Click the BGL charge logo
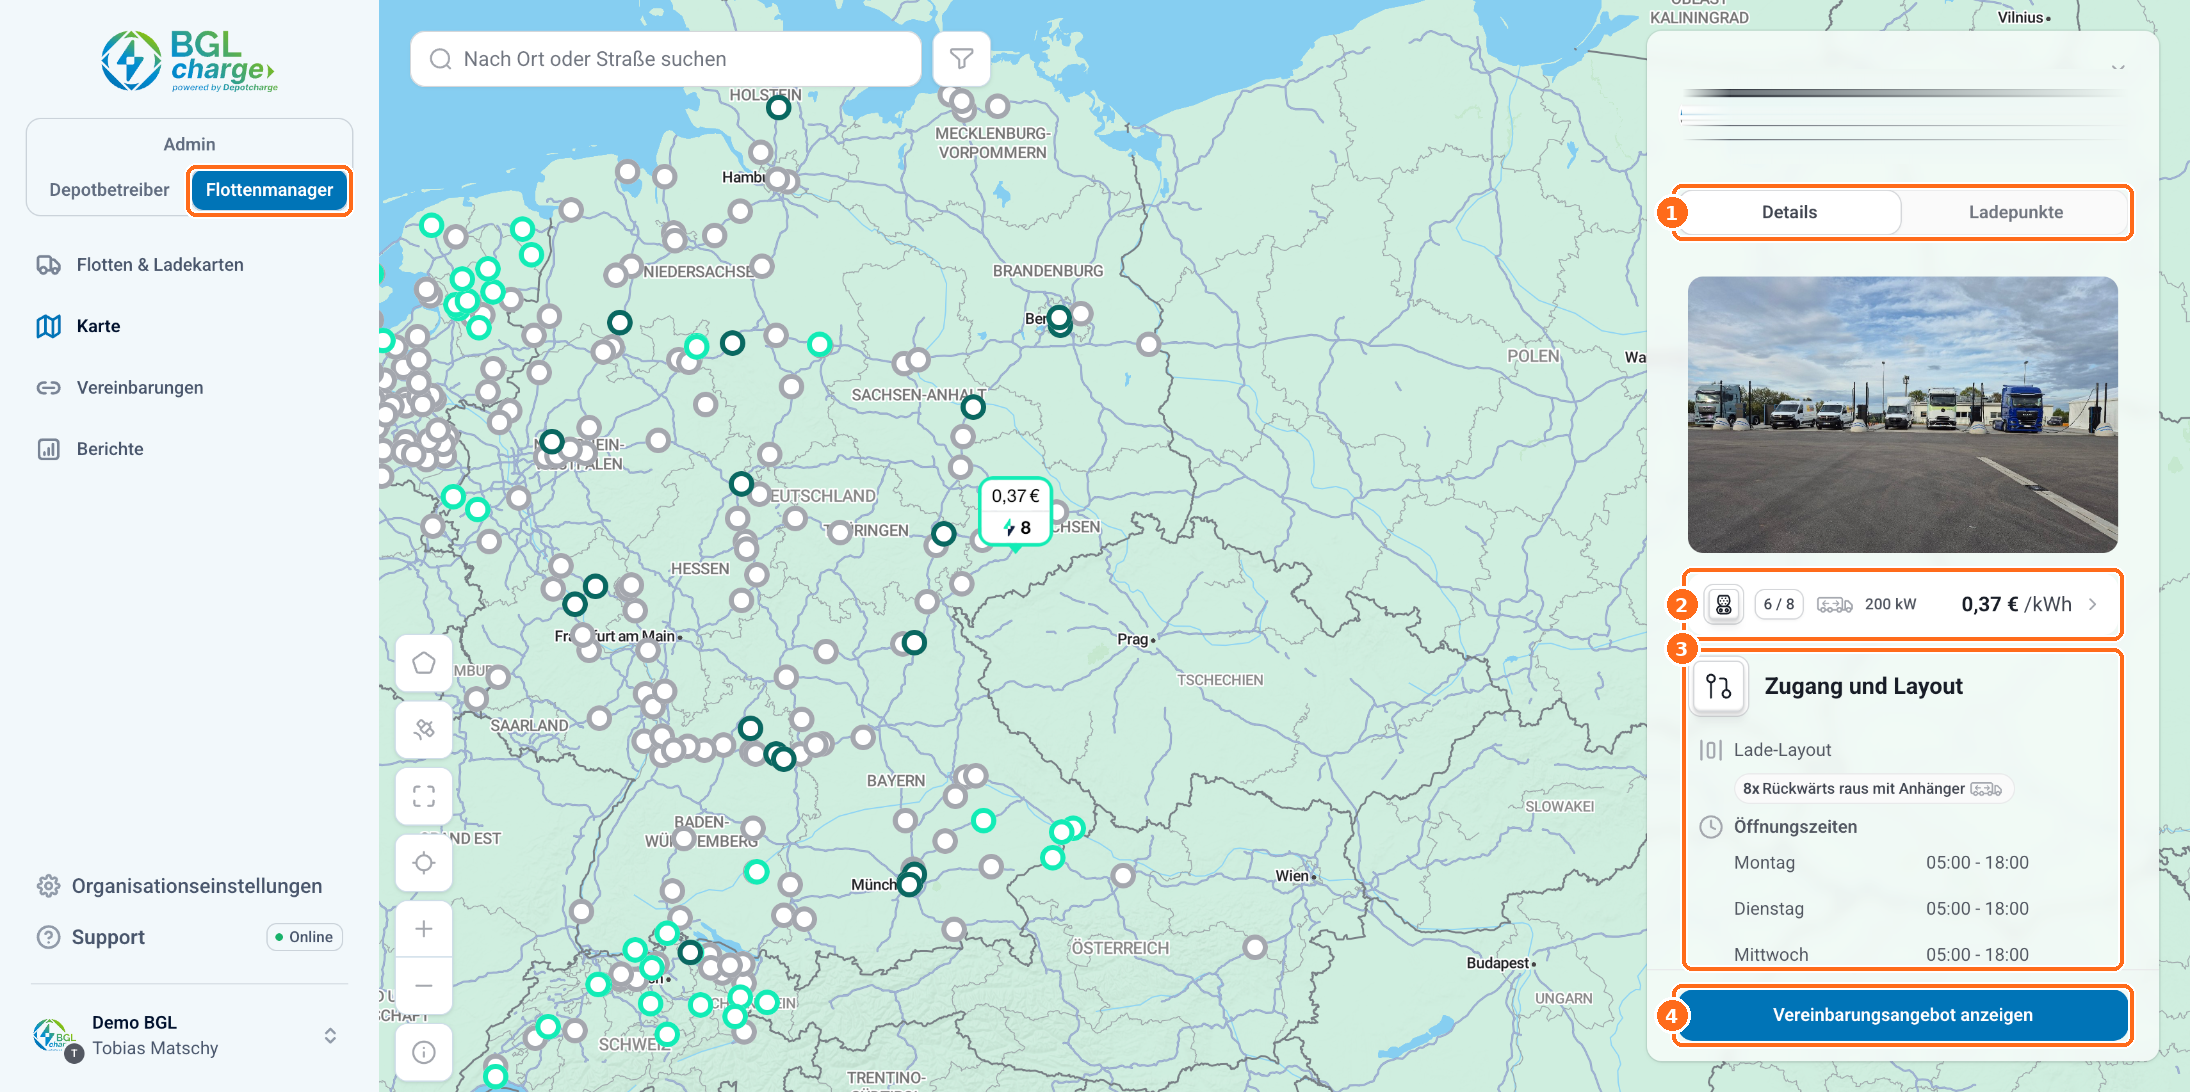Image resolution: width=2190 pixels, height=1092 pixels. 189,61
